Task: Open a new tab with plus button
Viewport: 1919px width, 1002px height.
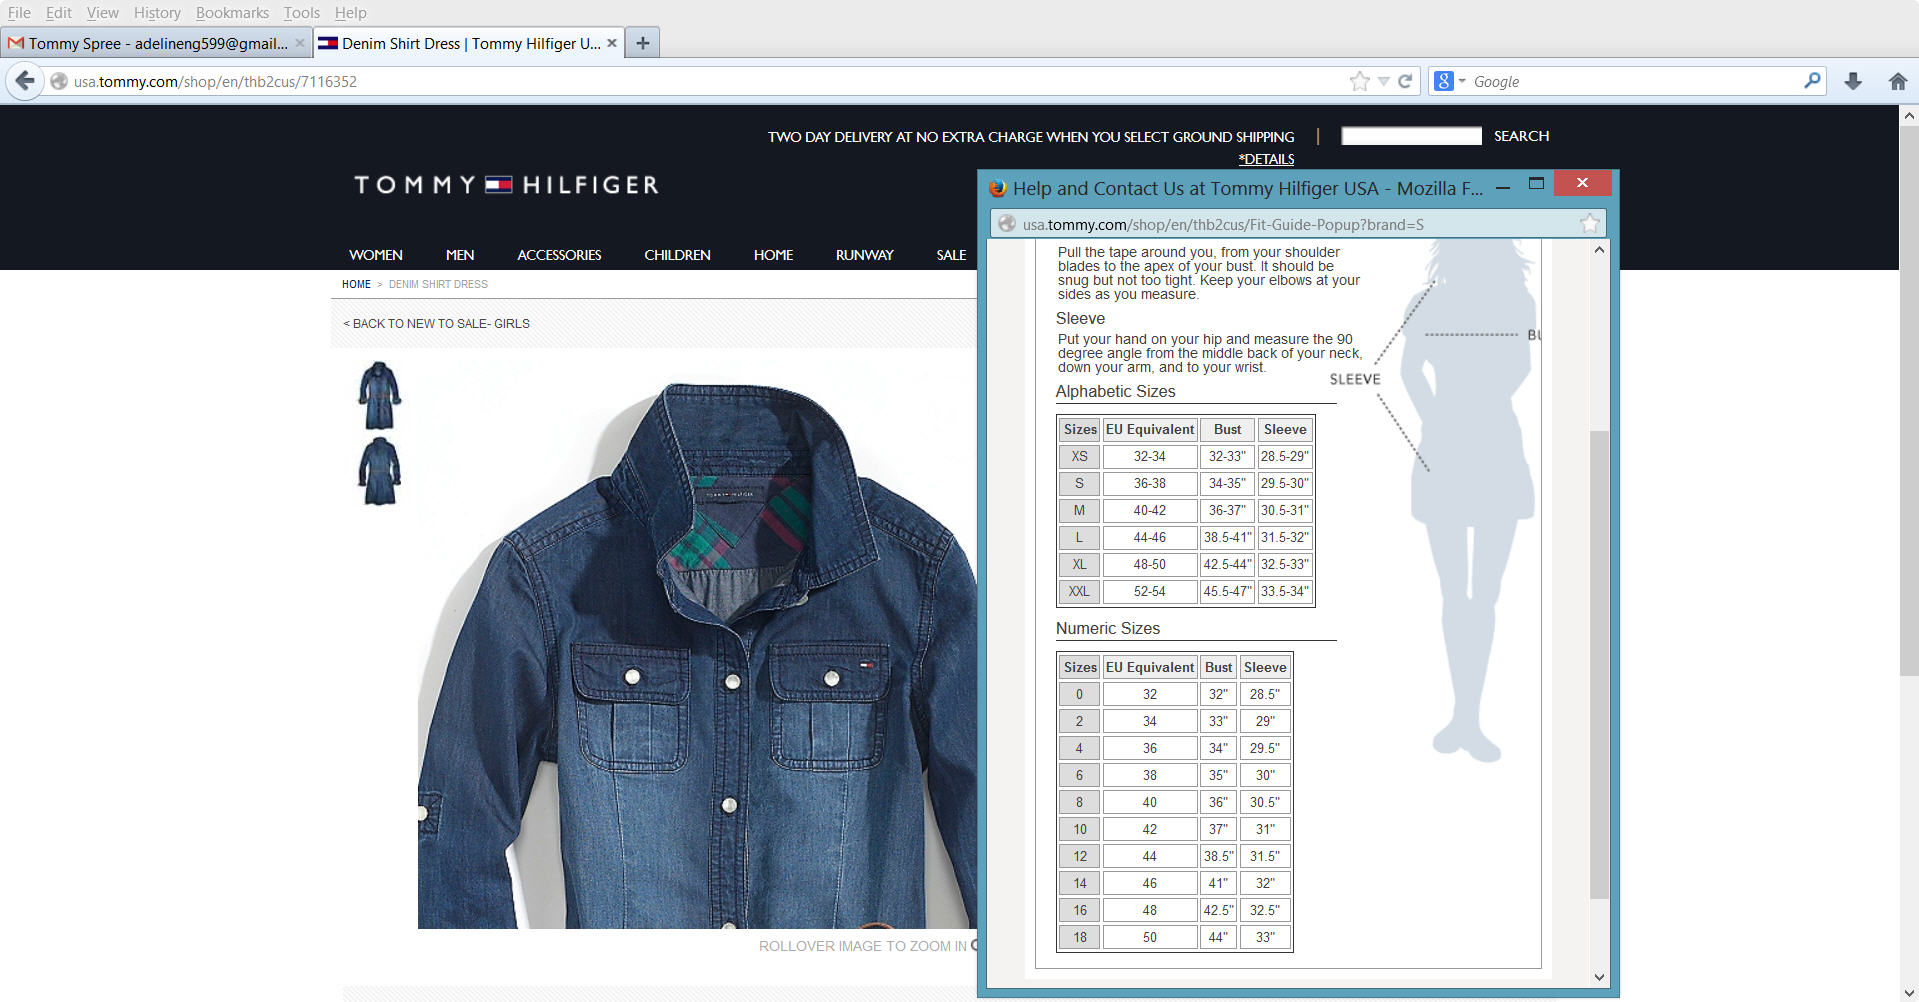Action: (x=643, y=43)
